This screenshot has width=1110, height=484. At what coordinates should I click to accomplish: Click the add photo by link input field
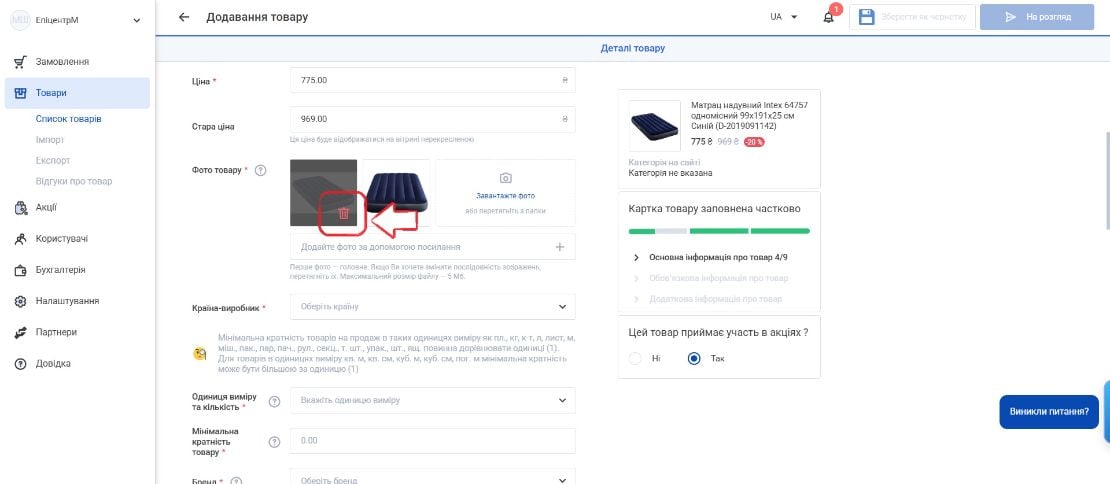pos(433,247)
